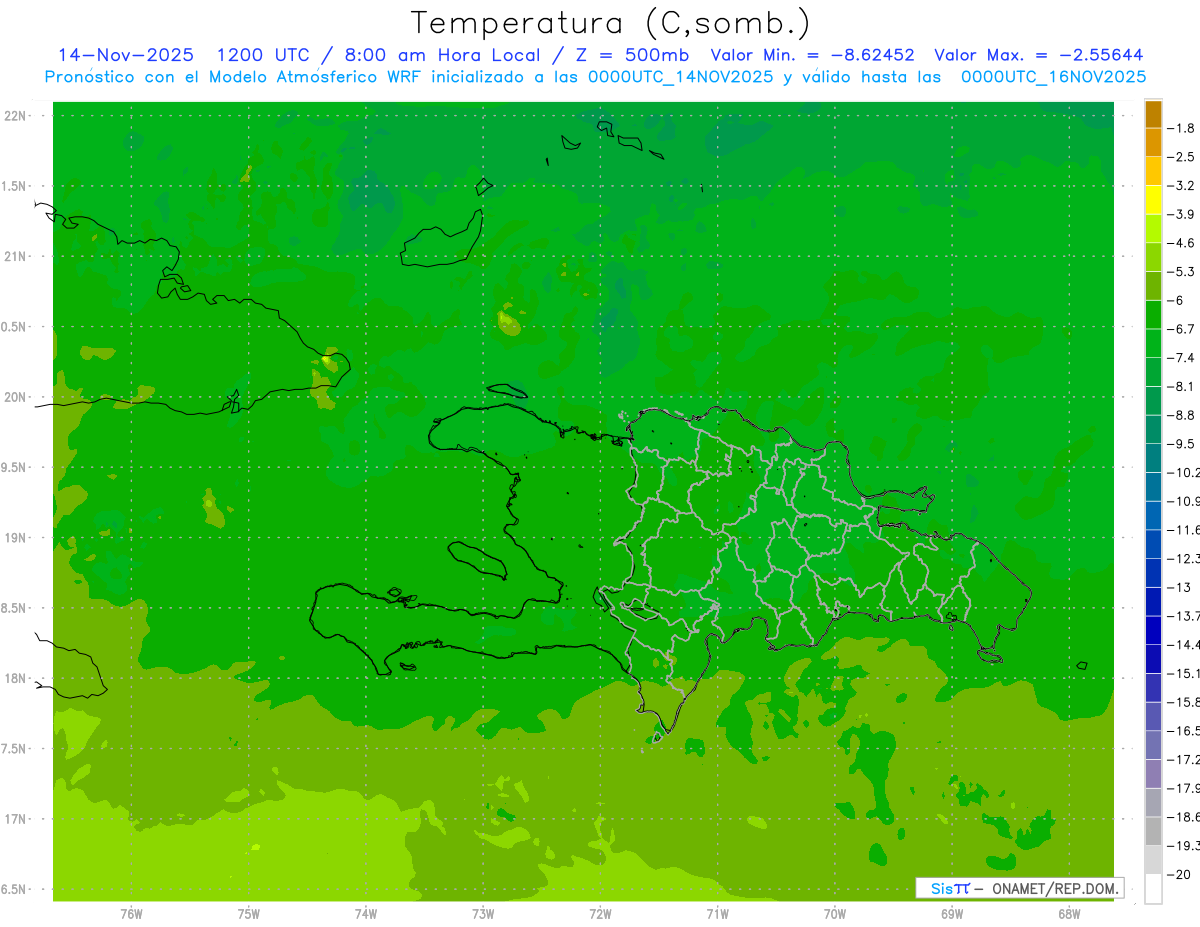Click the title 'Temperatura (C,somb.)'
This screenshot has height=927, width=1200.
tap(611, 23)
